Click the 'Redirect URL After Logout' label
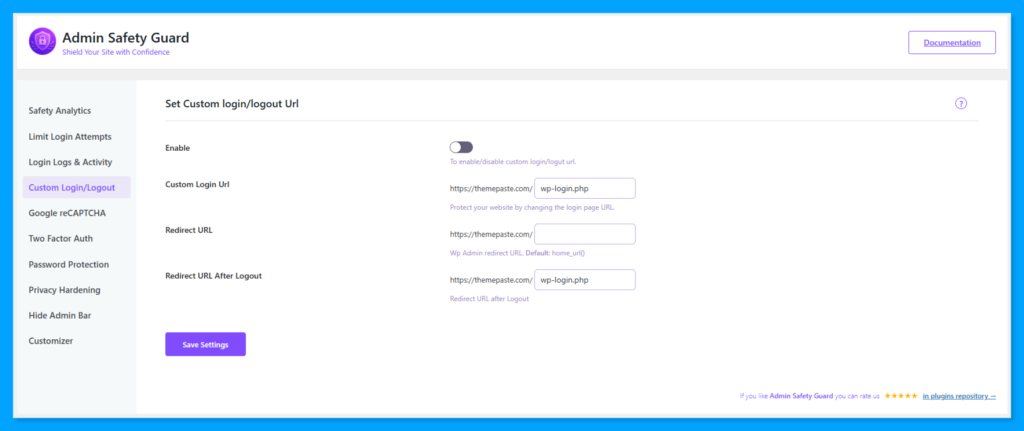Image resolution: width=1024 pixels, height=431 pixels. tap(214, 276)
